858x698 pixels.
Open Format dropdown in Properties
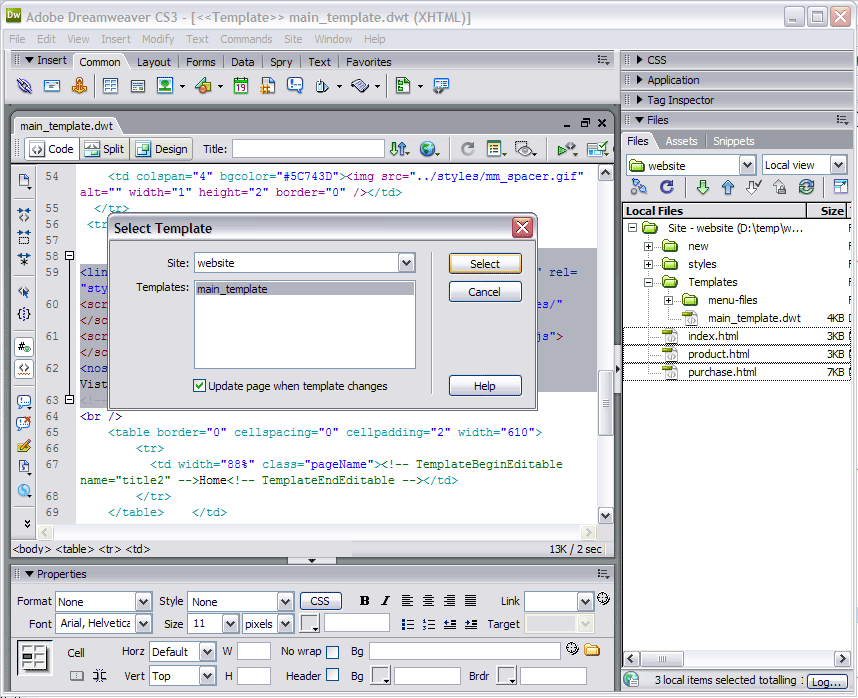click(x=143, y=602)
